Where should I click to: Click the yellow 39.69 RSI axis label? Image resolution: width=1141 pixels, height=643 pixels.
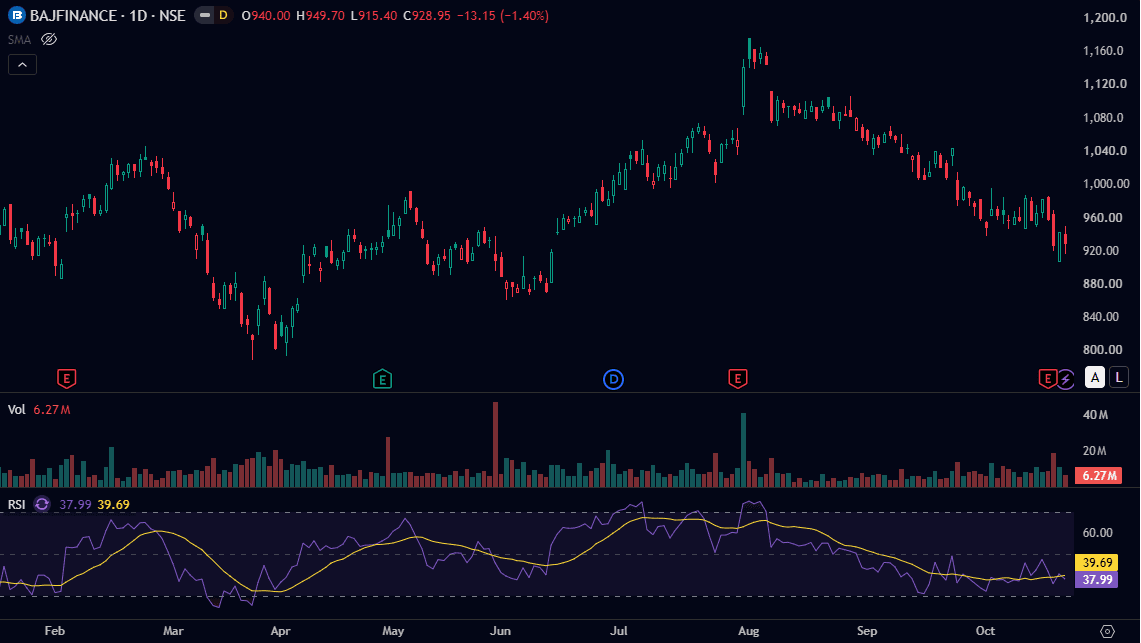[1097, 562]
